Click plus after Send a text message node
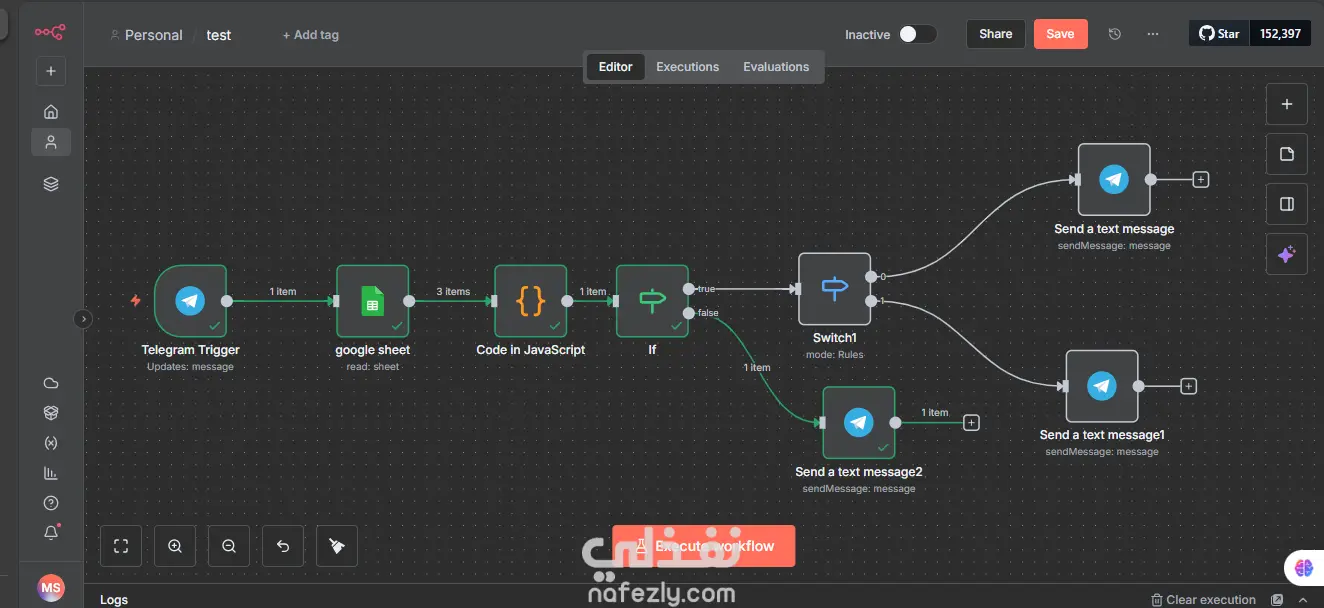1324x608 pixels. pos(1201,180)
